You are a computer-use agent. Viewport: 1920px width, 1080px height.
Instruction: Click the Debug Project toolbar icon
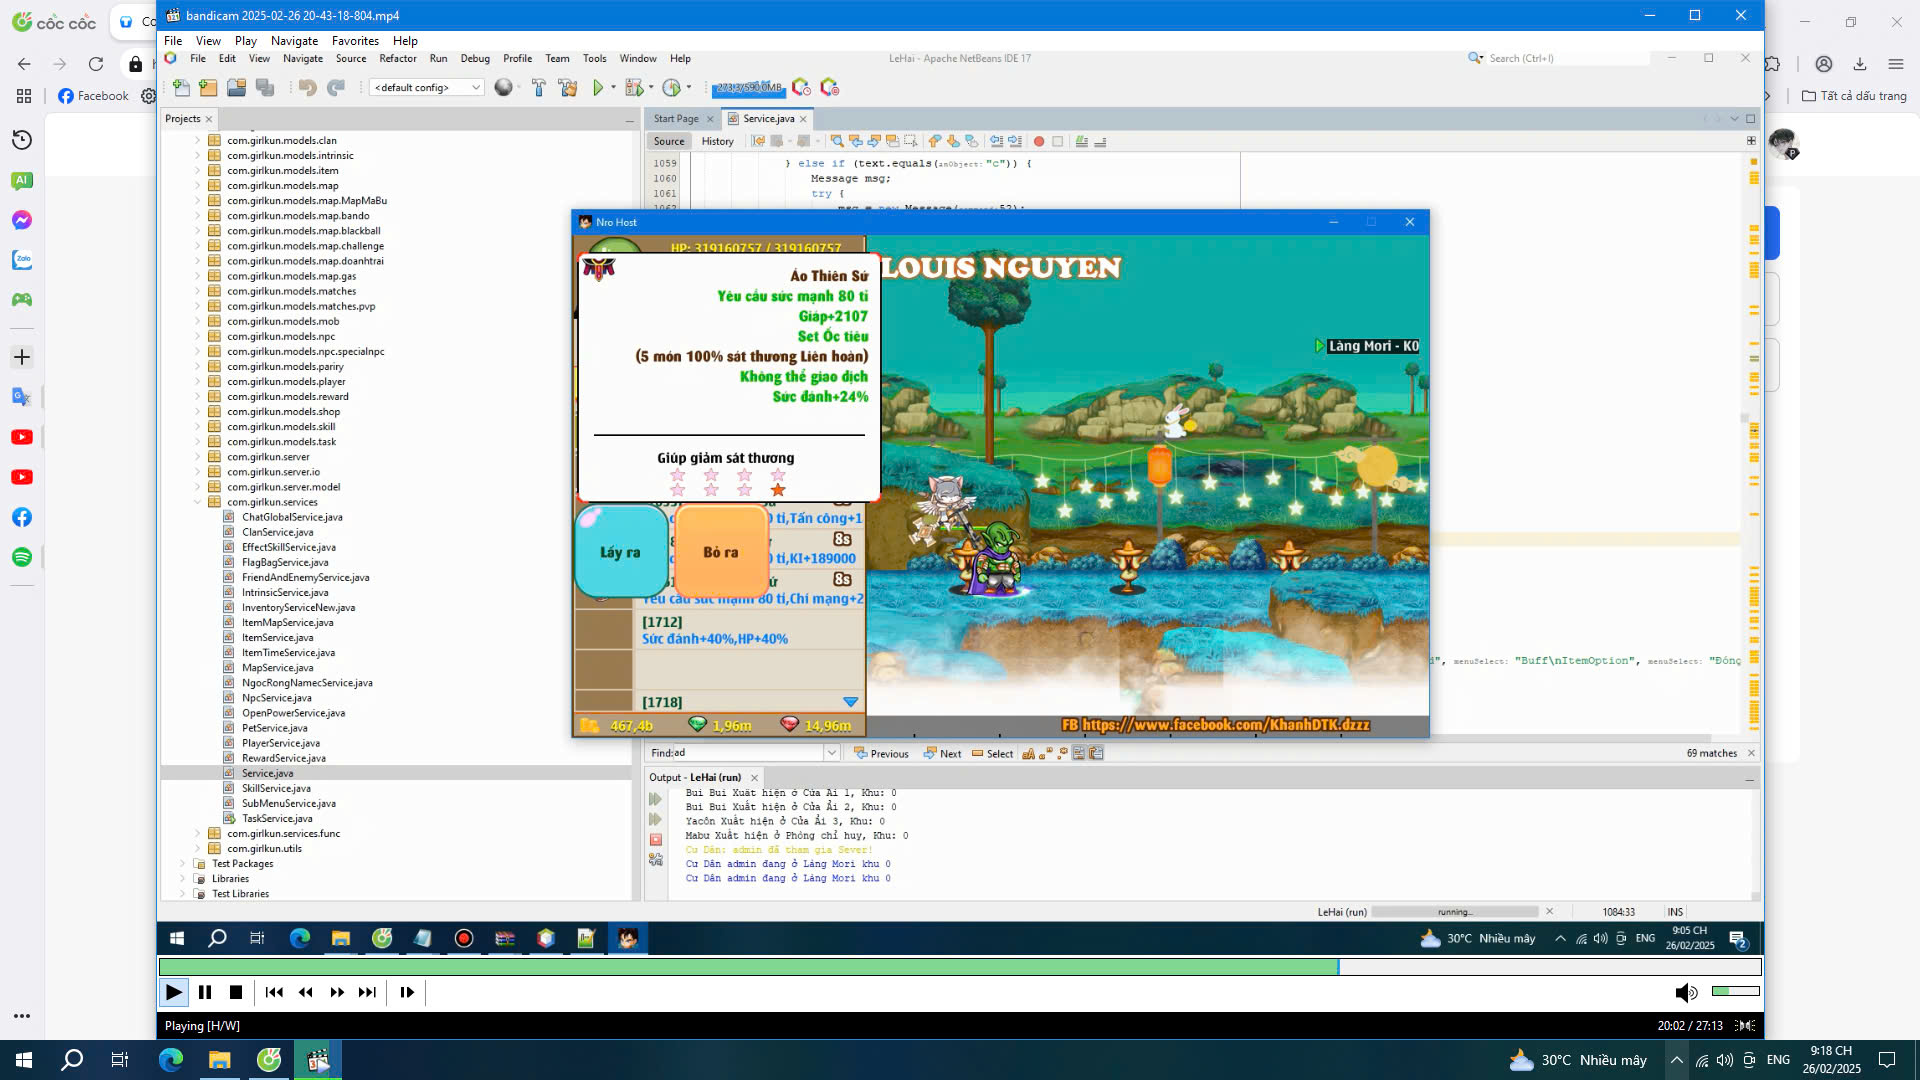click(634, 88)
